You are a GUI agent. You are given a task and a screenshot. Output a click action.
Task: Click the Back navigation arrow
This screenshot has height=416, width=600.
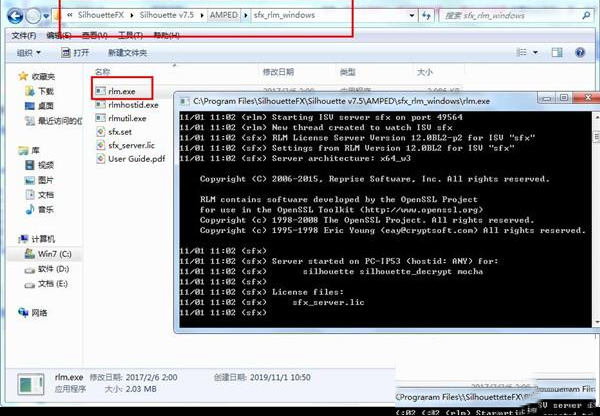click(14, 17)
